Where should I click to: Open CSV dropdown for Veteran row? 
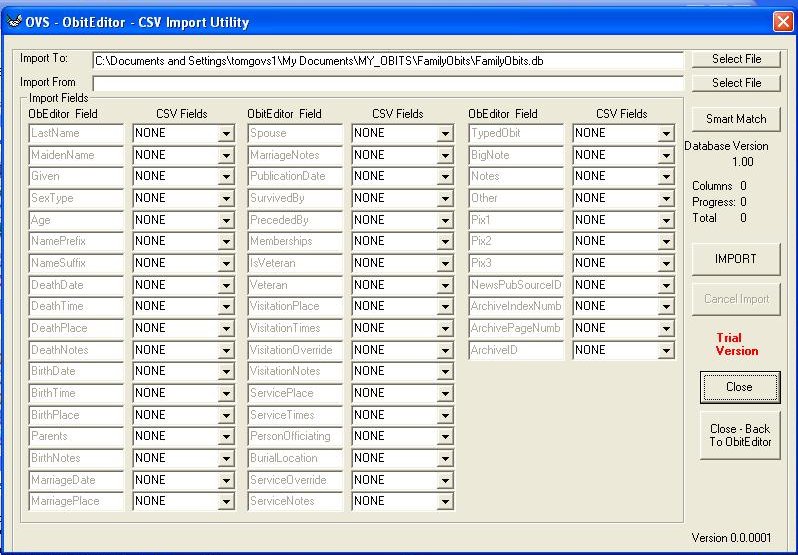445,286
